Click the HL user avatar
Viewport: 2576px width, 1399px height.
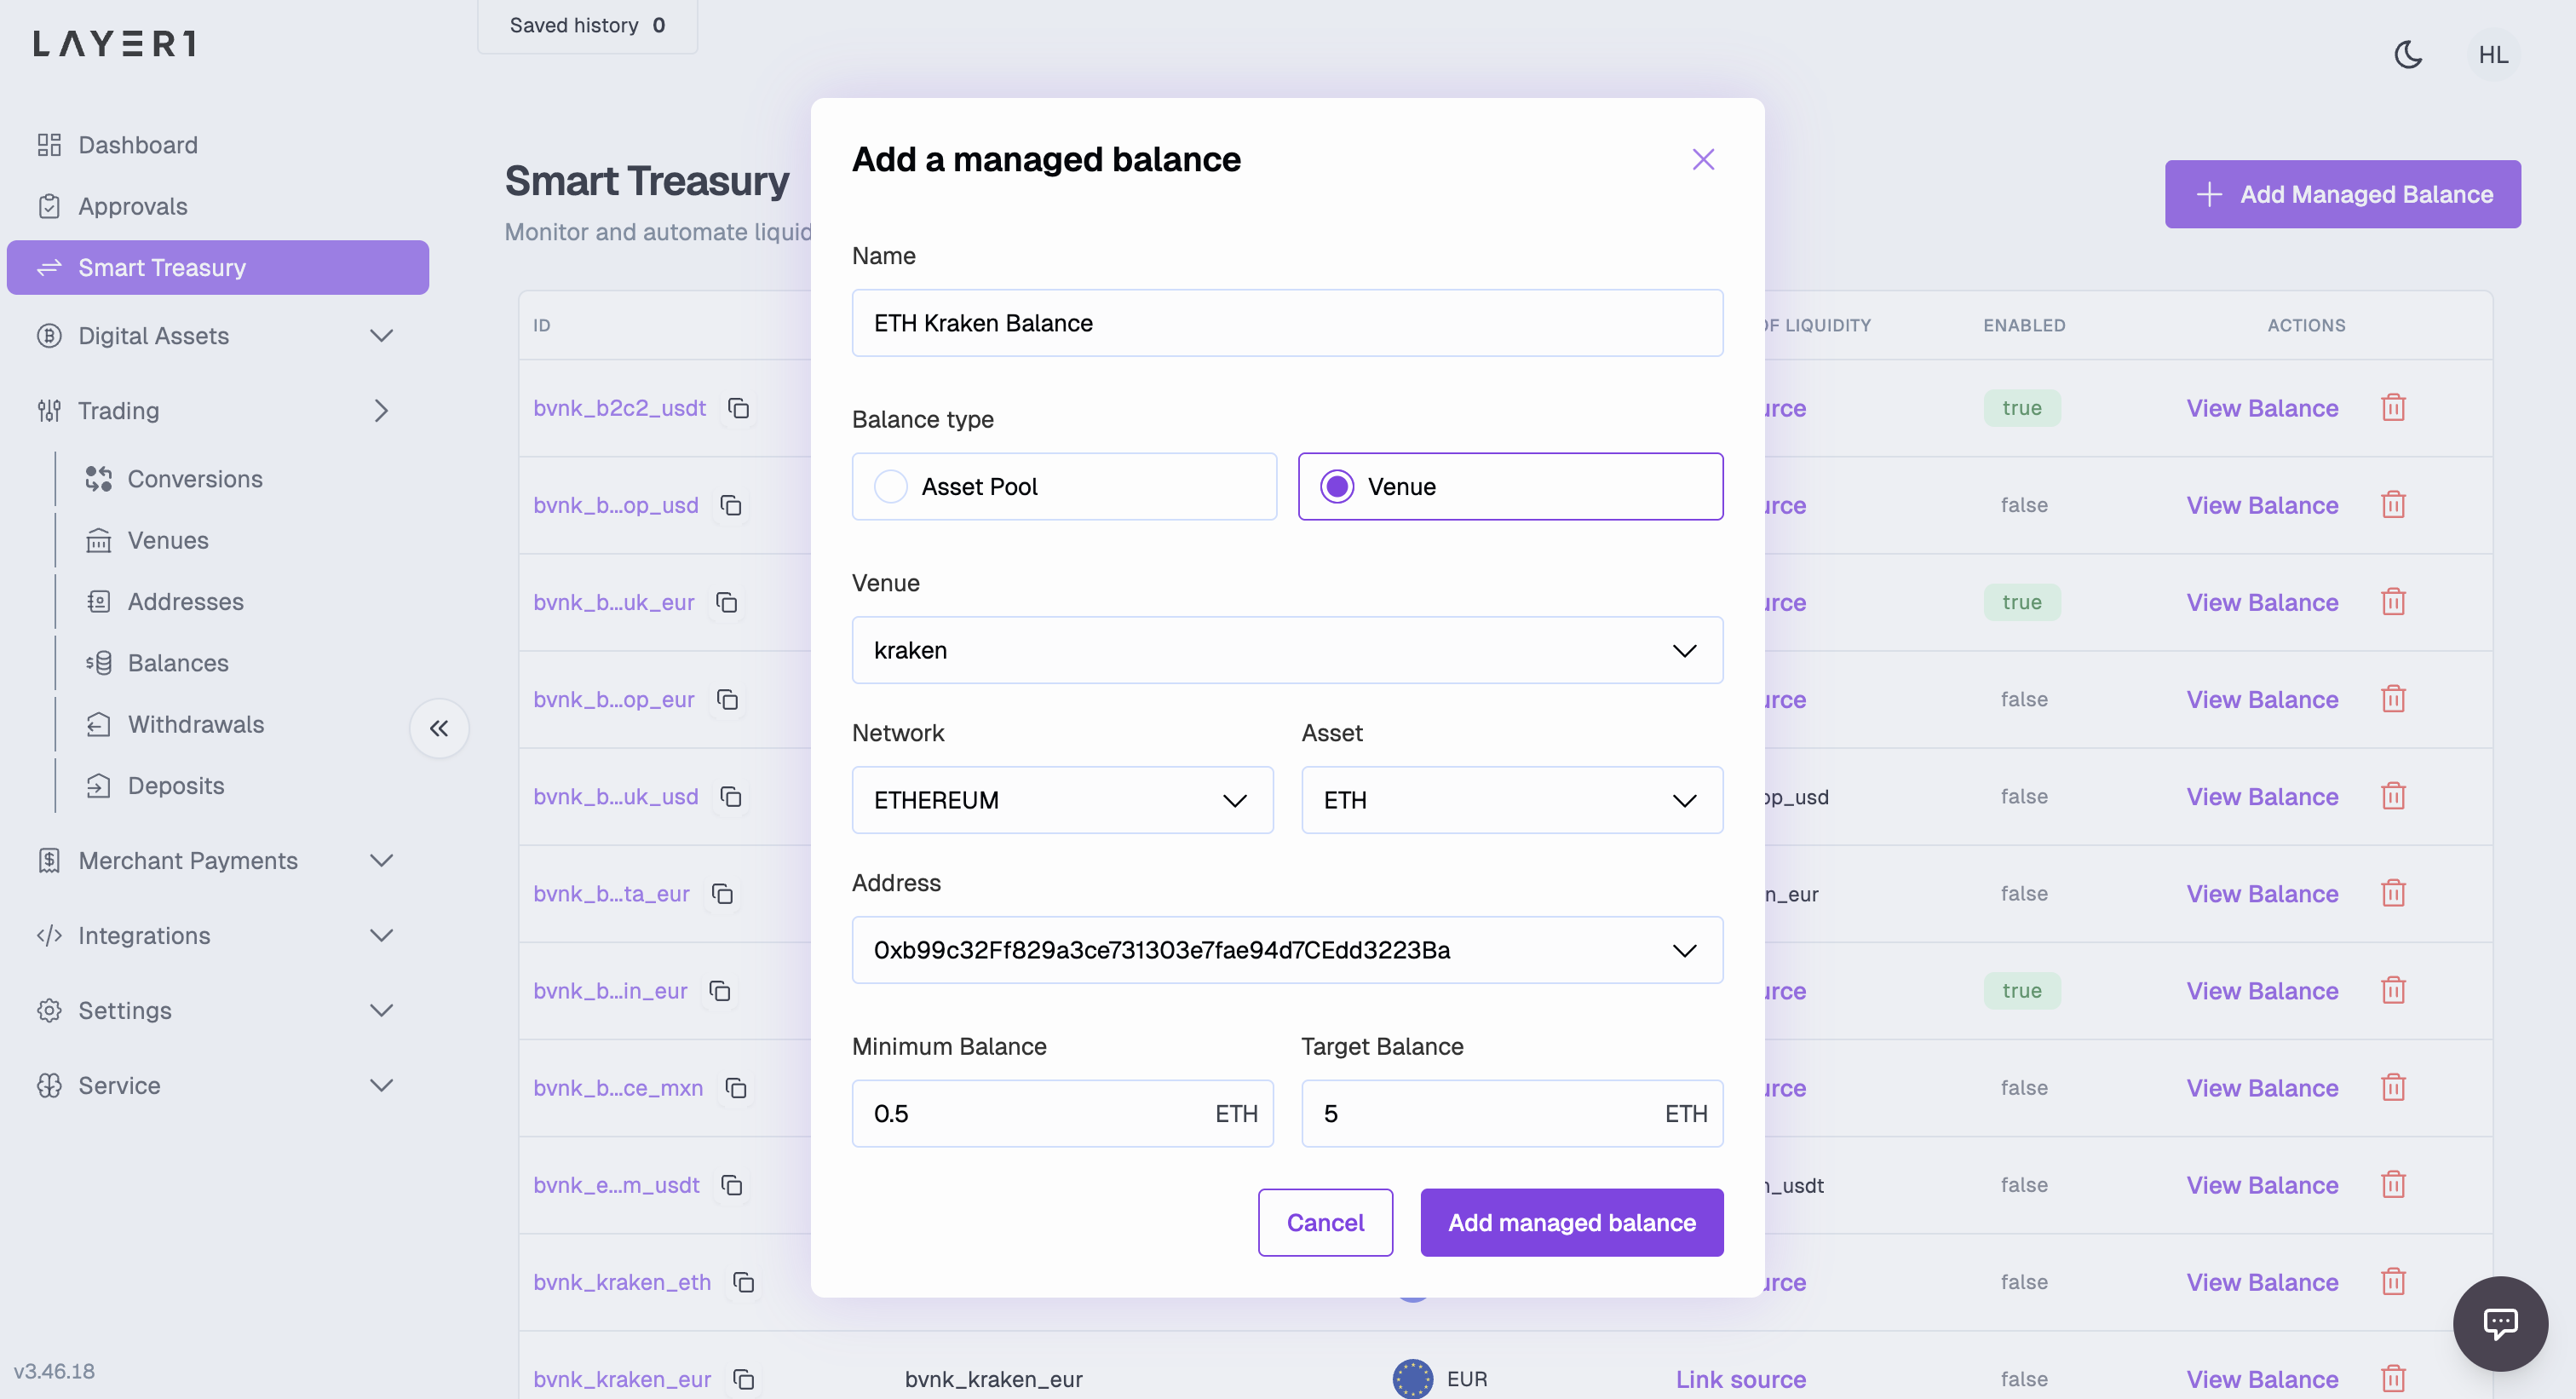pyautogui.click(x=2492, y=54)
